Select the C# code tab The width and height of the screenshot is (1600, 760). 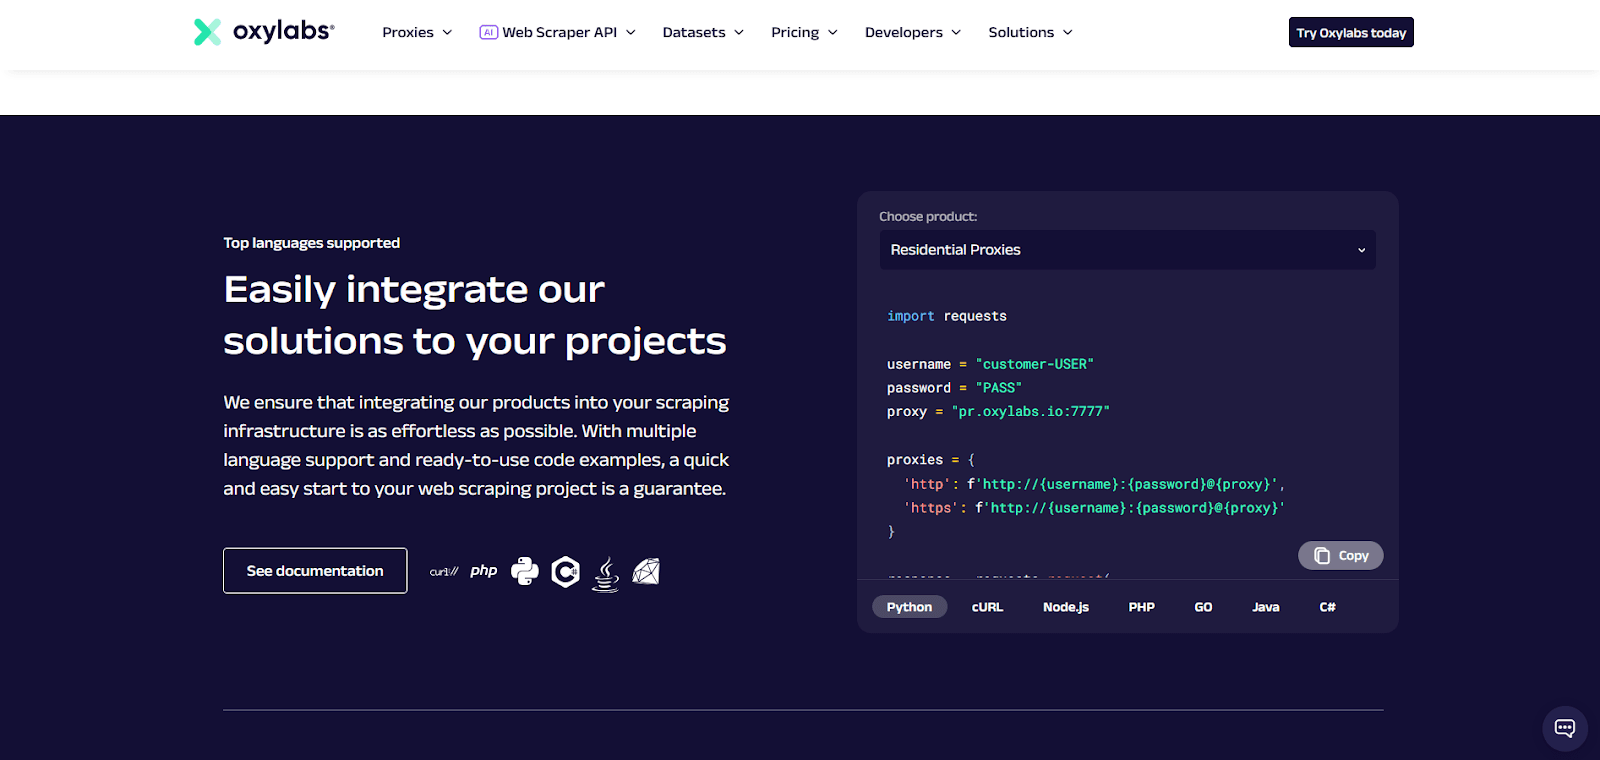1327,607
